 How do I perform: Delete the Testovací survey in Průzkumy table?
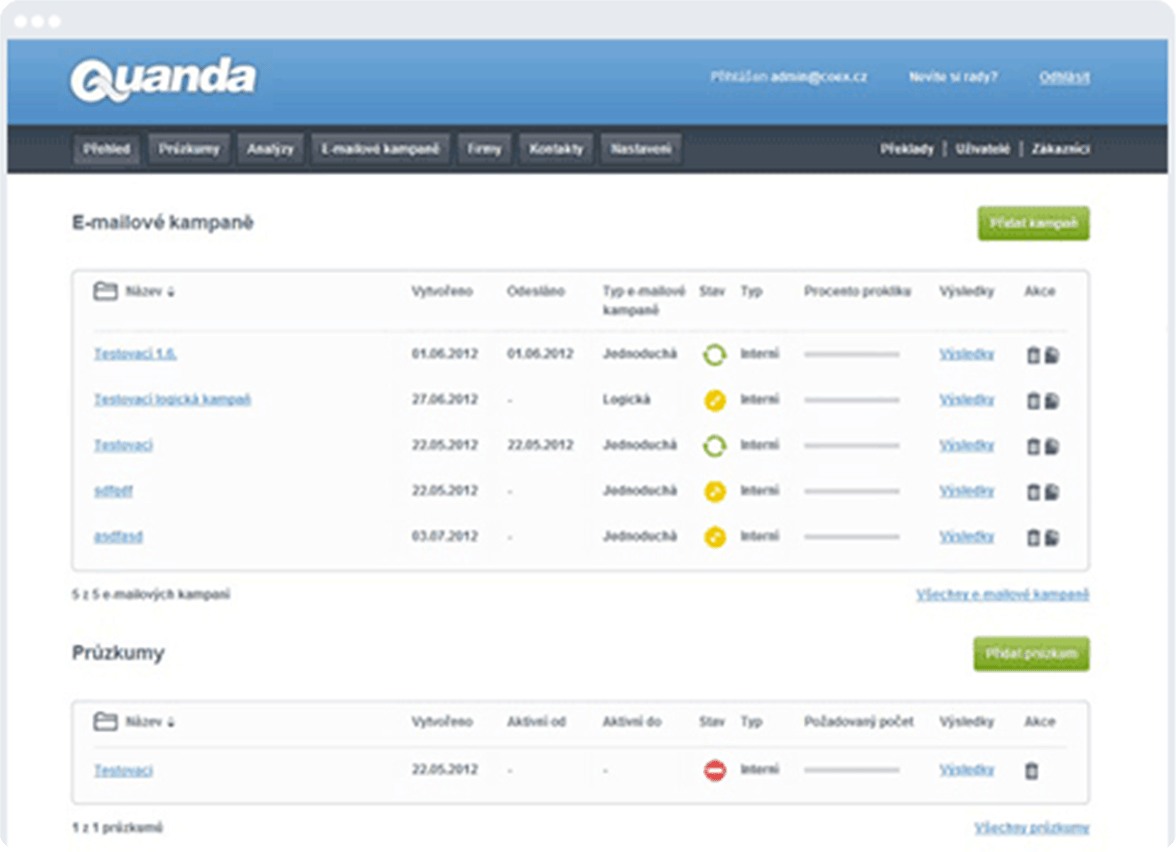tap(1033, 771)
